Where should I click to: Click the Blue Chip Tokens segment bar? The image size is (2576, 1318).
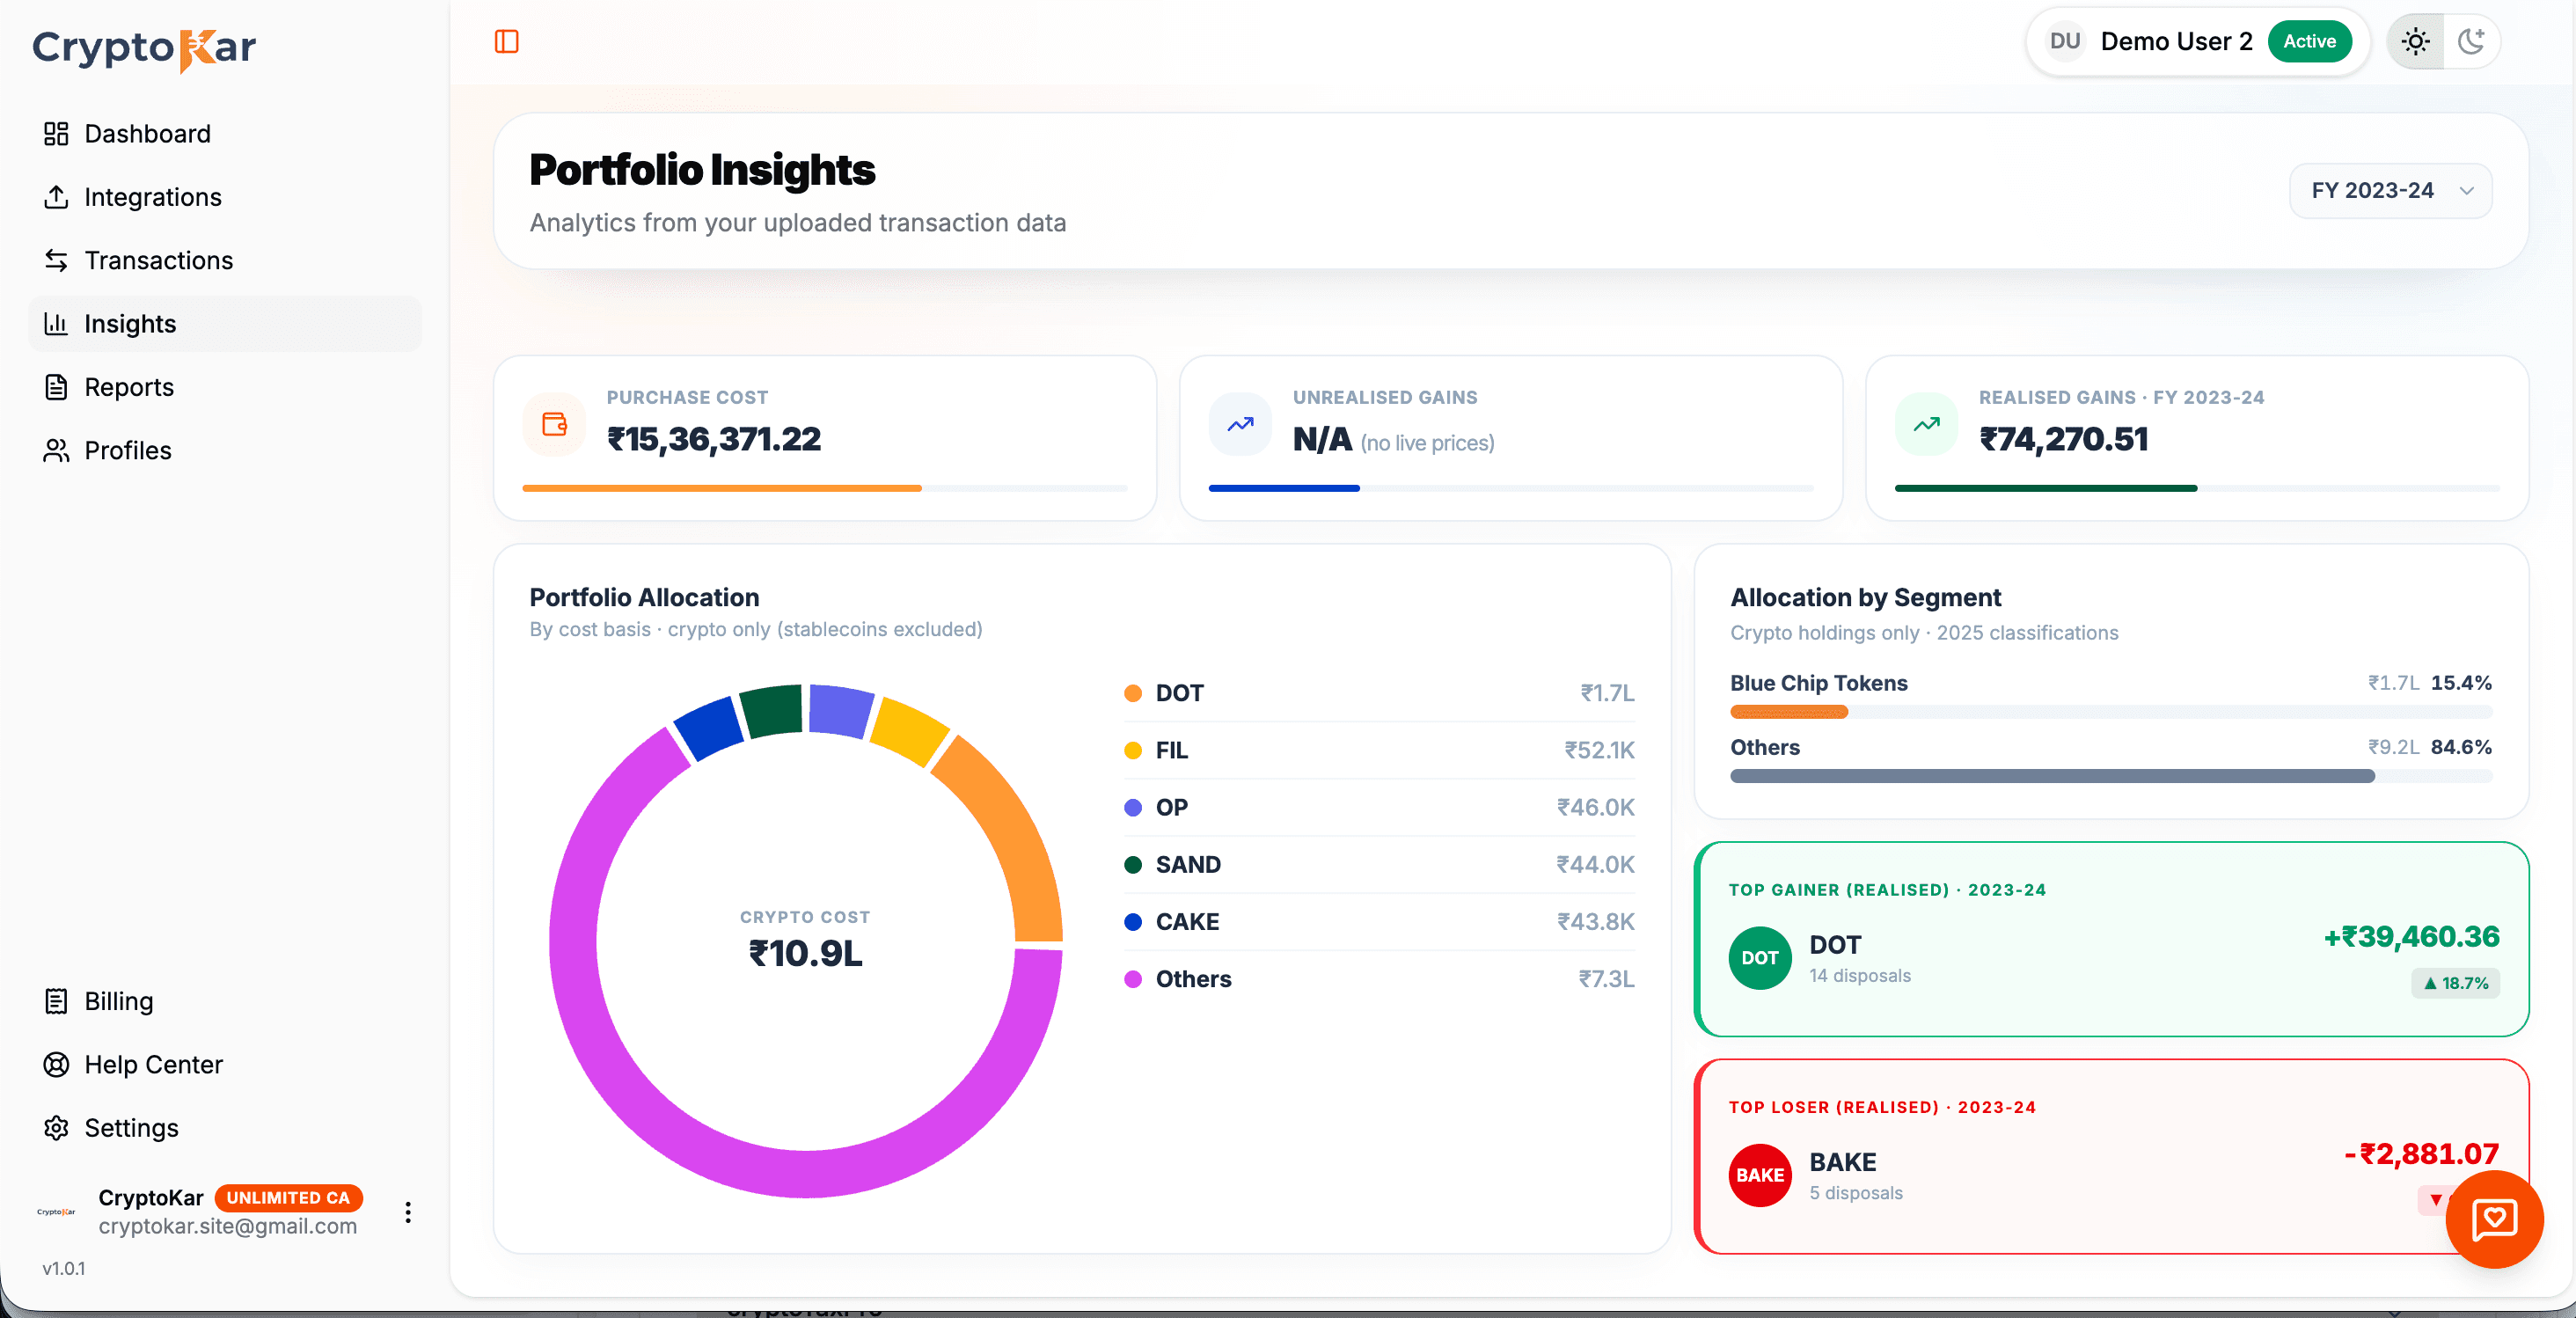(x=1789, y=712)
